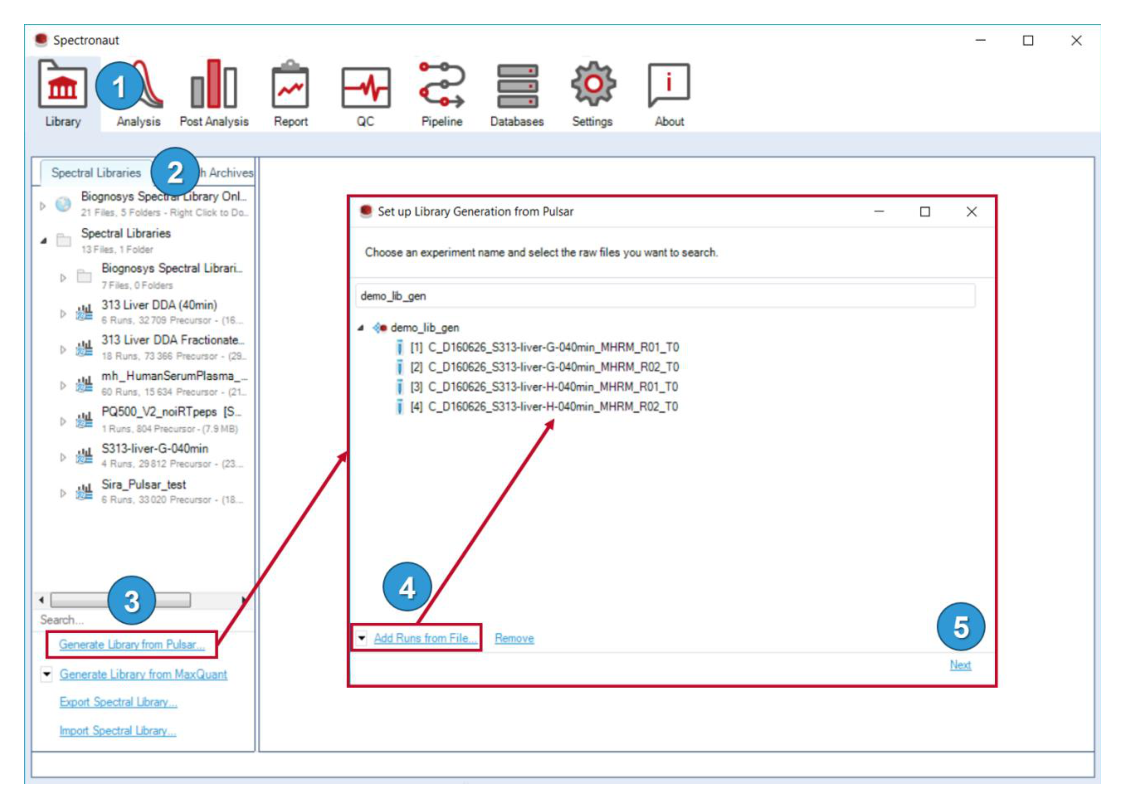Image resolution: width=1126 pixels, height=808 pixels.
Task: Open the Post Analysis bar chart icon
Action: pos(214,84)
